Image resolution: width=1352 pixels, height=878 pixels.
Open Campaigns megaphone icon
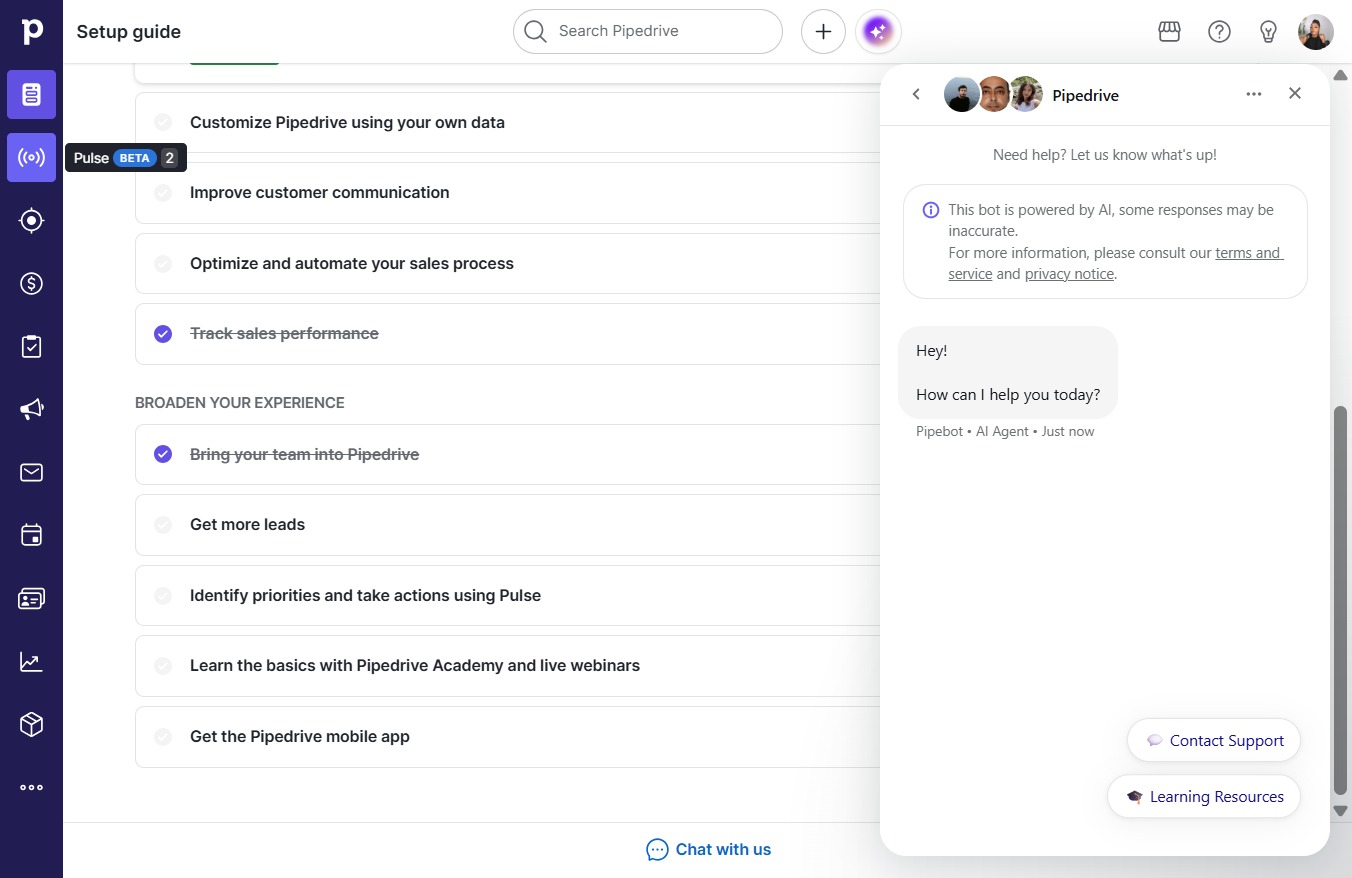click(x=31, y=410)
